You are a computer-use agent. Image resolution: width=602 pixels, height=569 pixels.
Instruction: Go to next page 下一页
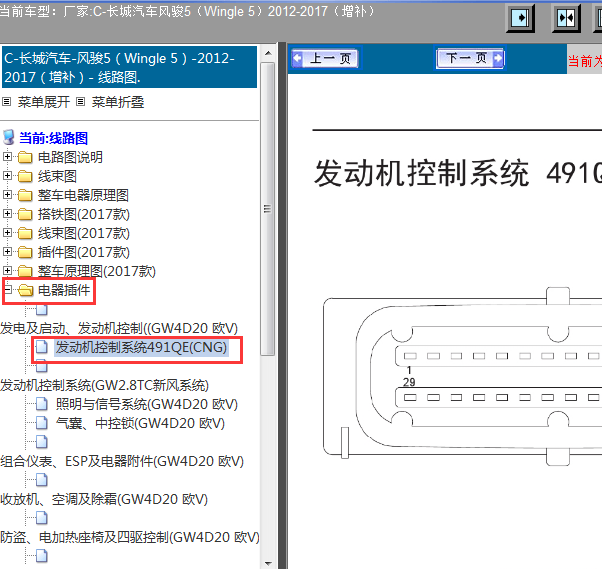(470, 58)
